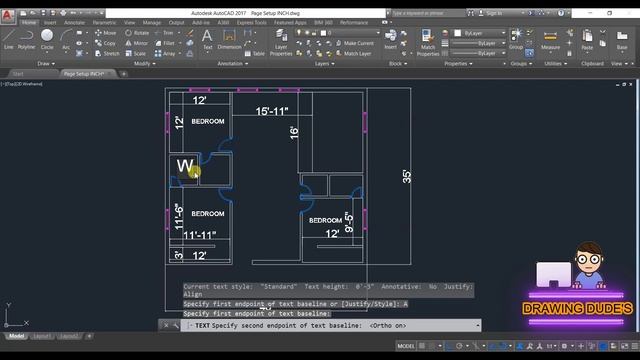Toggle clean screen icon in status bar

pyautogui.click(x=624, y=346)
